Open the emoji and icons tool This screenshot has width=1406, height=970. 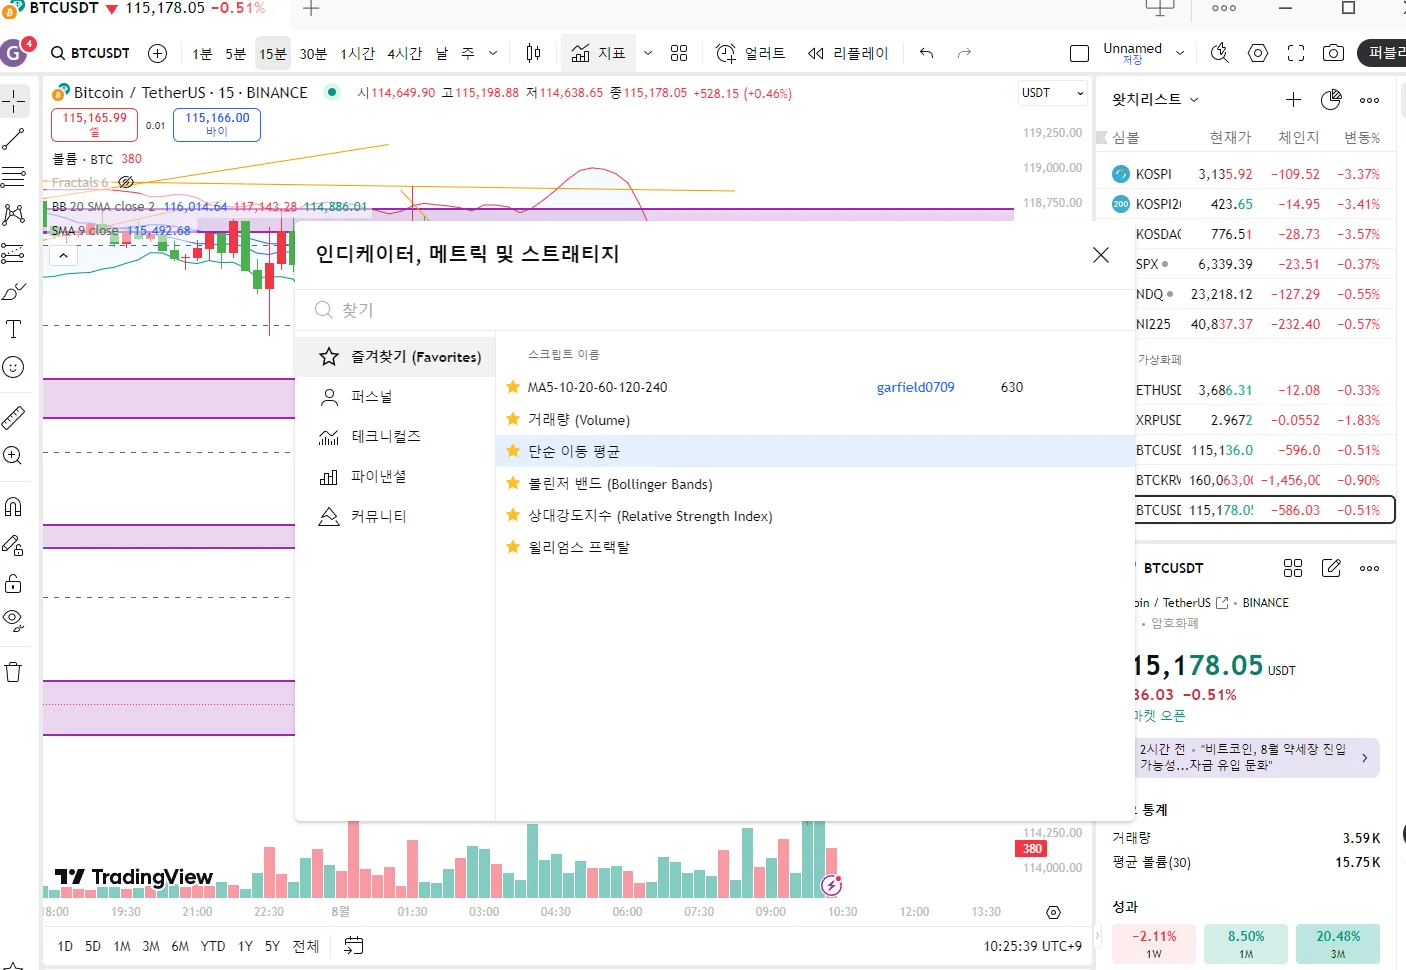point(14,367)
